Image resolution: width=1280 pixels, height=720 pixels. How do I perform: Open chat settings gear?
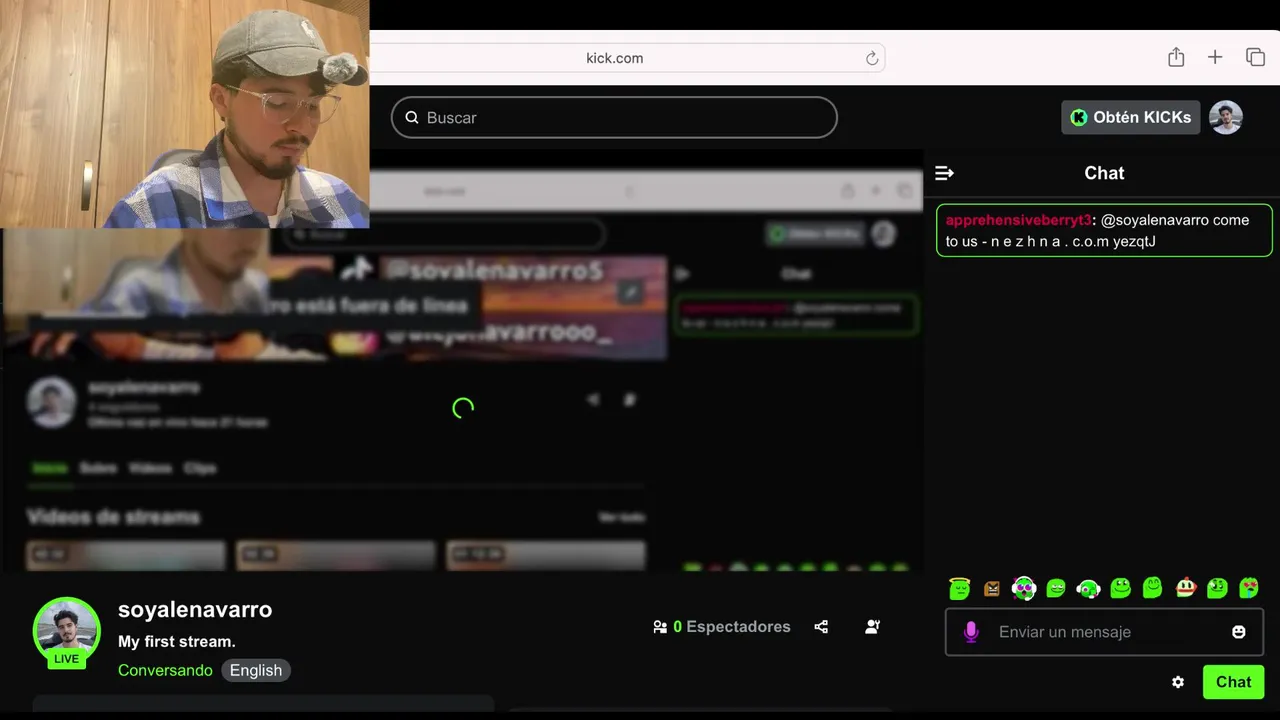(x=1178, y=682)
